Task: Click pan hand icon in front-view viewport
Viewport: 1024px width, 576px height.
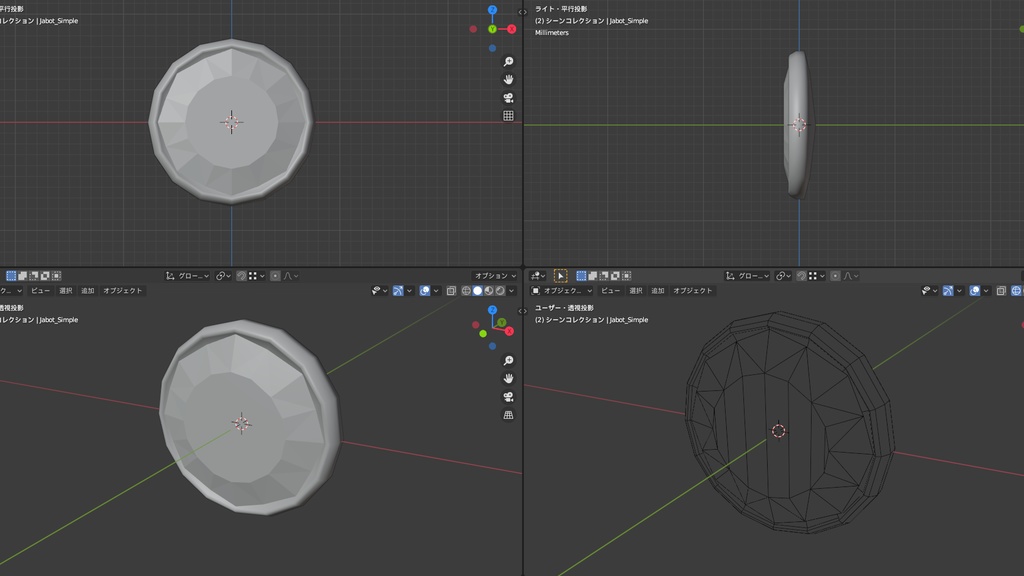Action: (508, 80)
